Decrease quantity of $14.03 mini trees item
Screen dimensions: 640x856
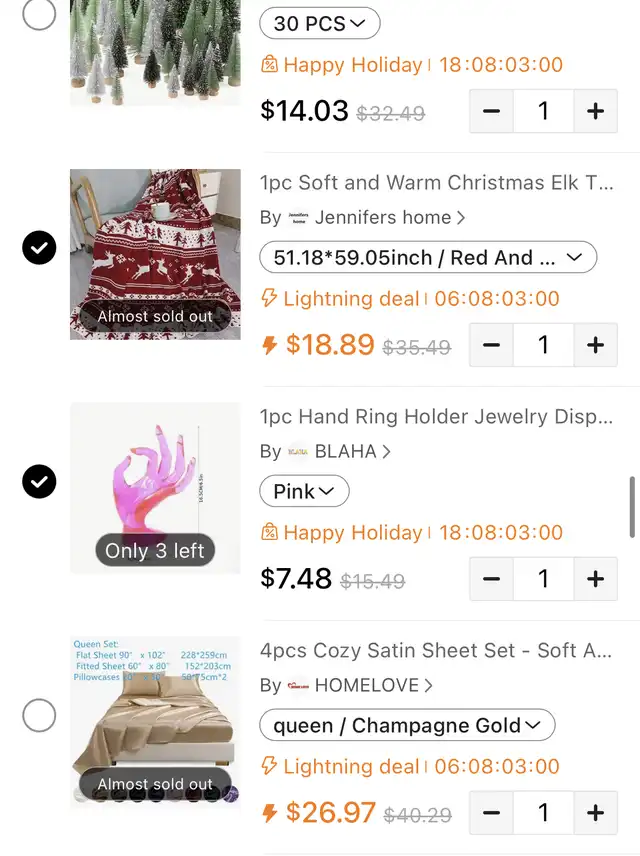pyautogui.click(x=491, y=111)
